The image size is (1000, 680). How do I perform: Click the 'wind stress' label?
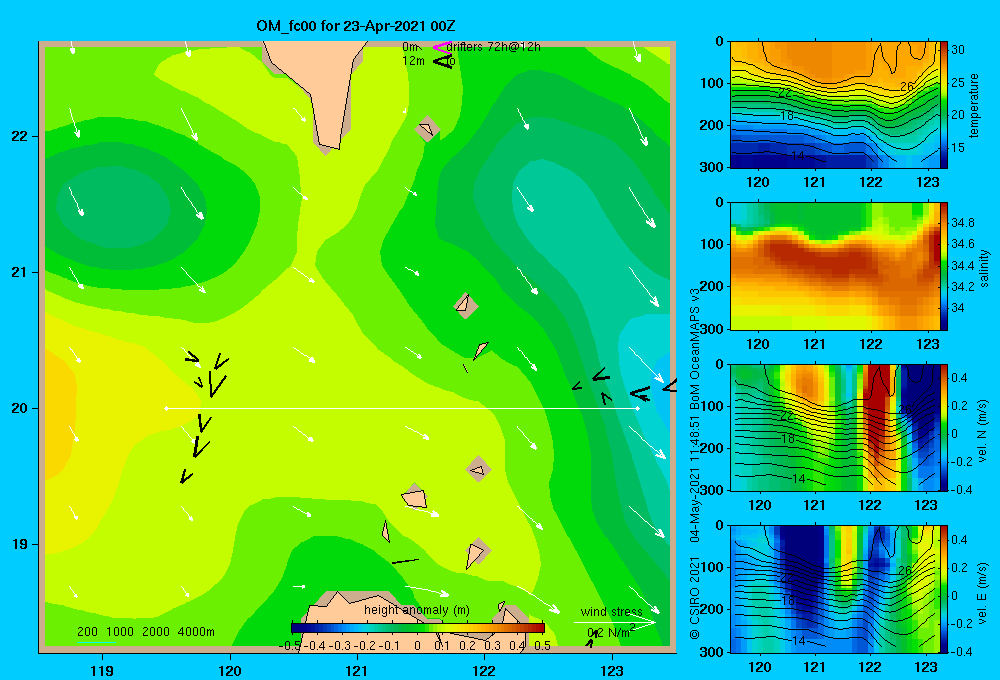(611, 611)
